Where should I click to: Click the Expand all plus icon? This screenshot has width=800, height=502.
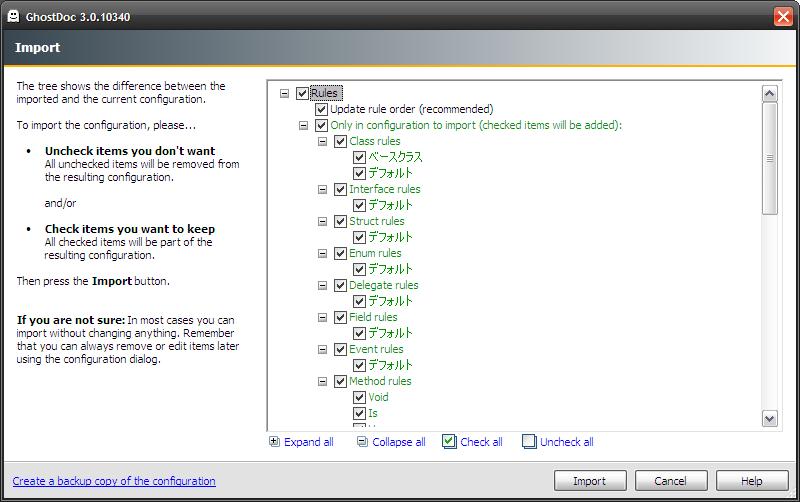(x=274, y=442)
